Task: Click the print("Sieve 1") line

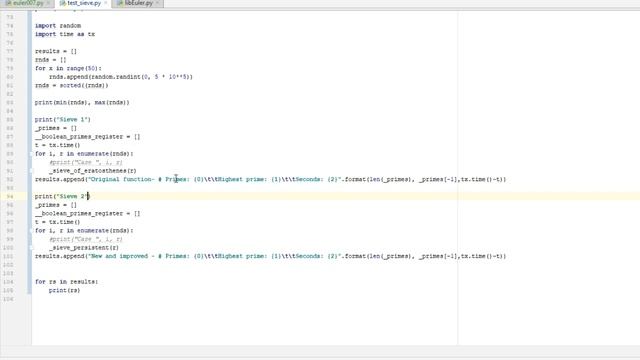Action: pyautogui.click(x=63, y=120)
